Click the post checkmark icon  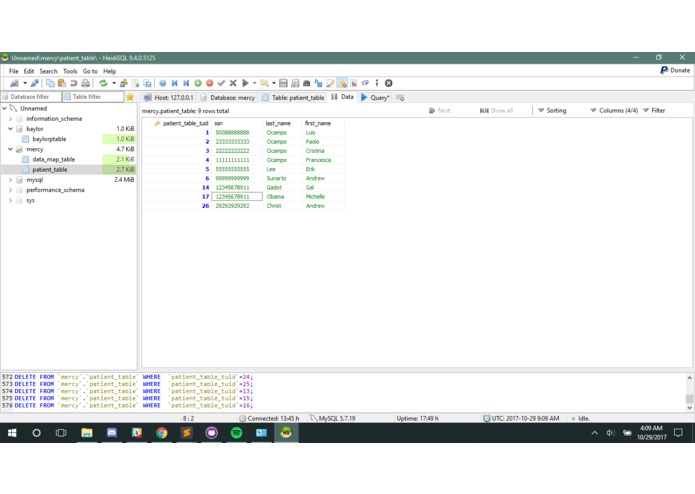[x=221, y=83]
